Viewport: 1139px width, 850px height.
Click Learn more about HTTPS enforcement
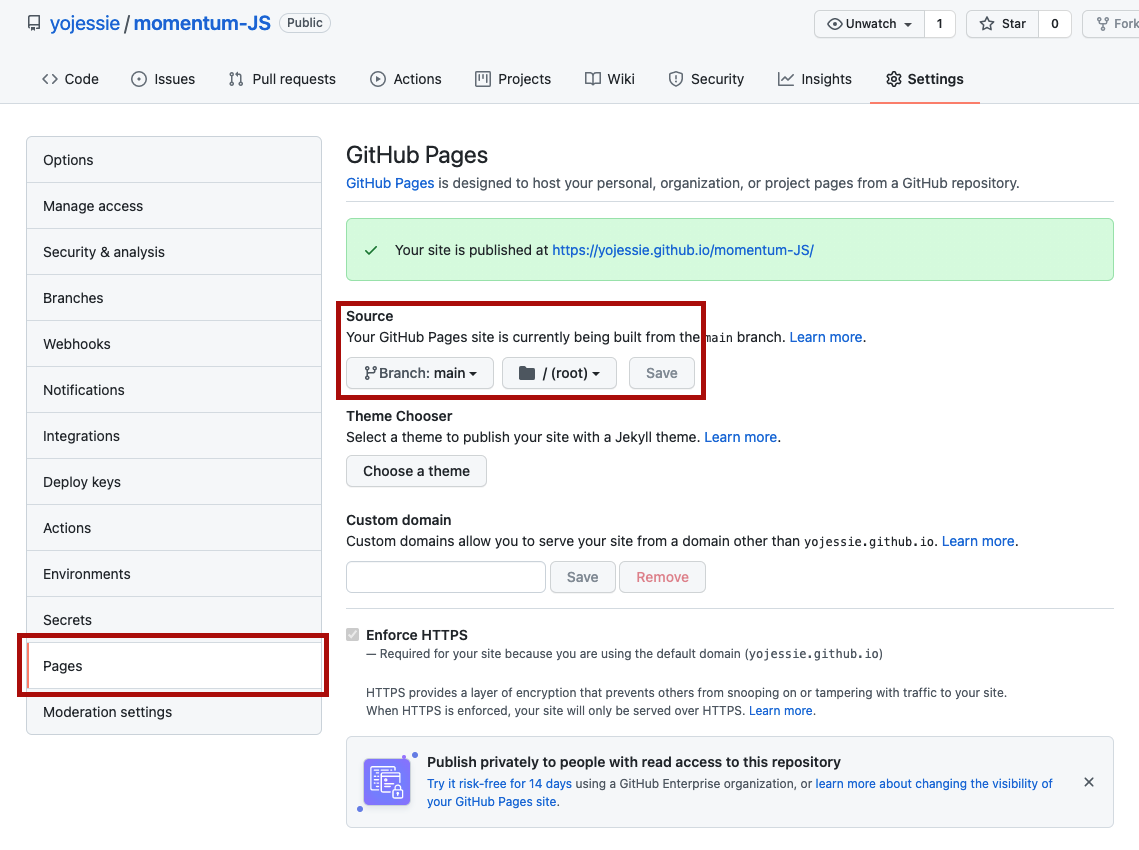(781, 711)
